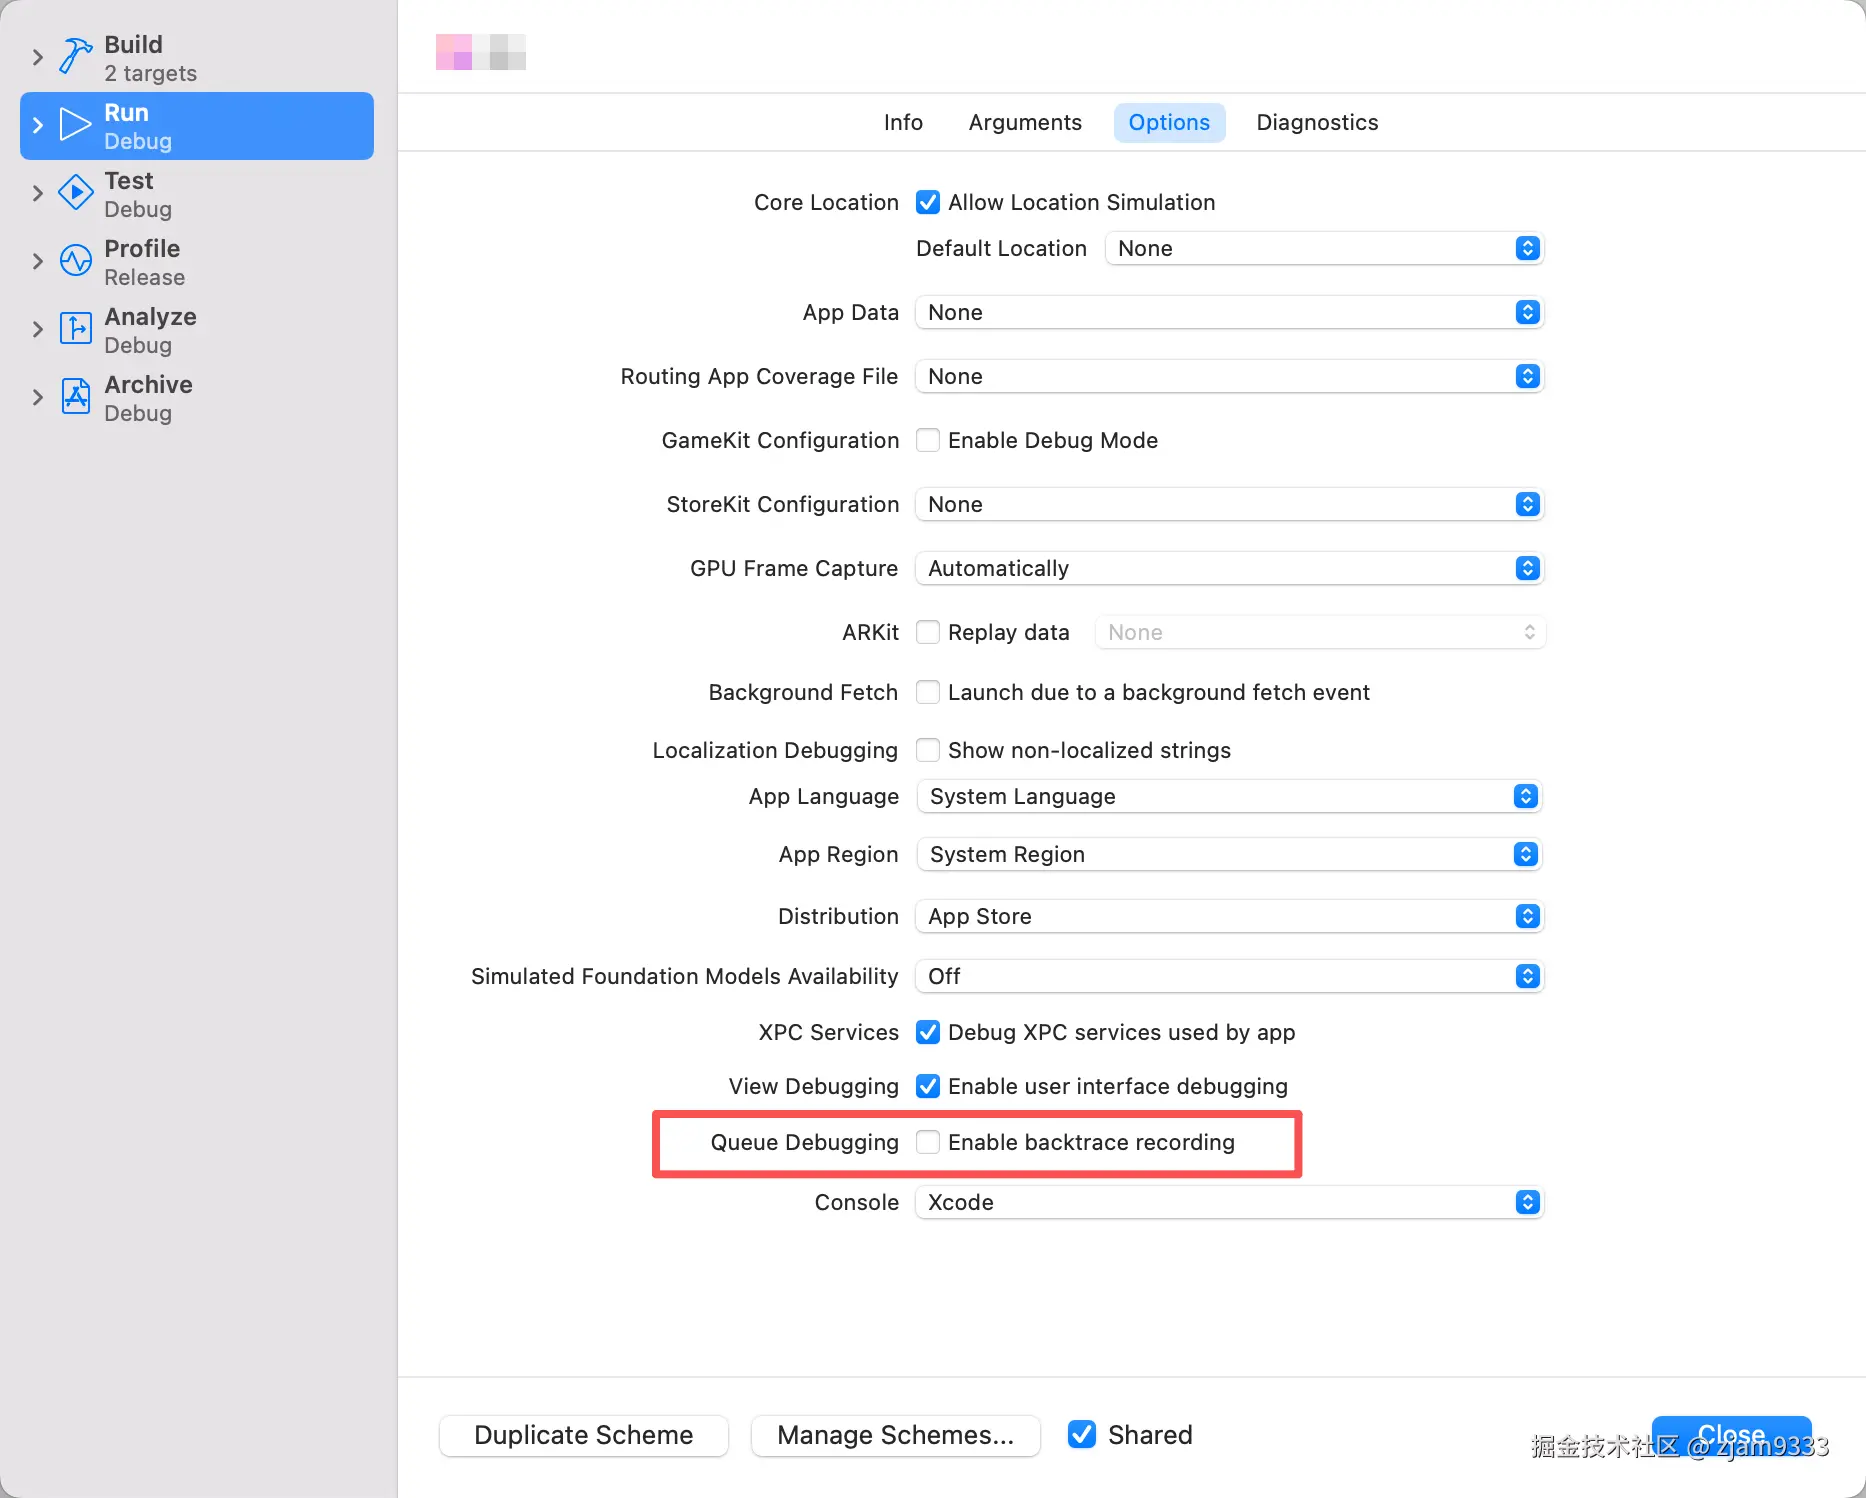This screenshot has width=1866, height=1498.
Task: Click the disabled ARKit replay data dropdown
Action: (1320, 632)
